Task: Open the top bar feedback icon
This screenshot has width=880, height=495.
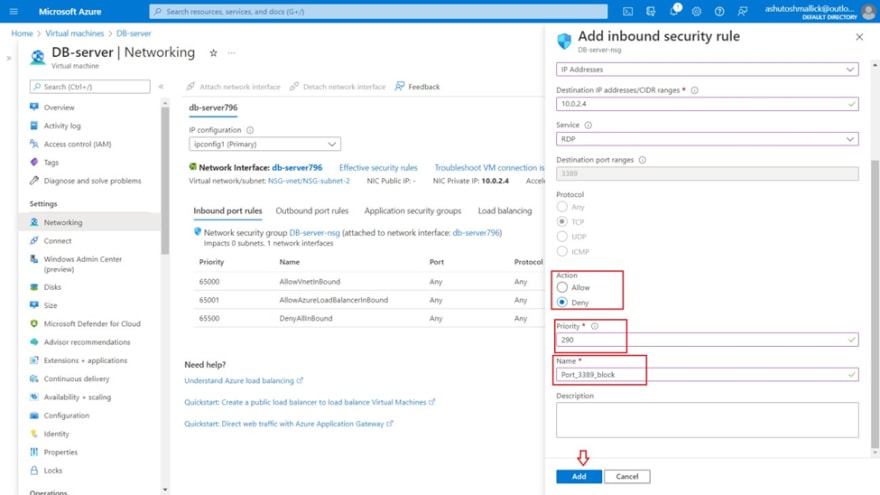Action: click(742, 11)
